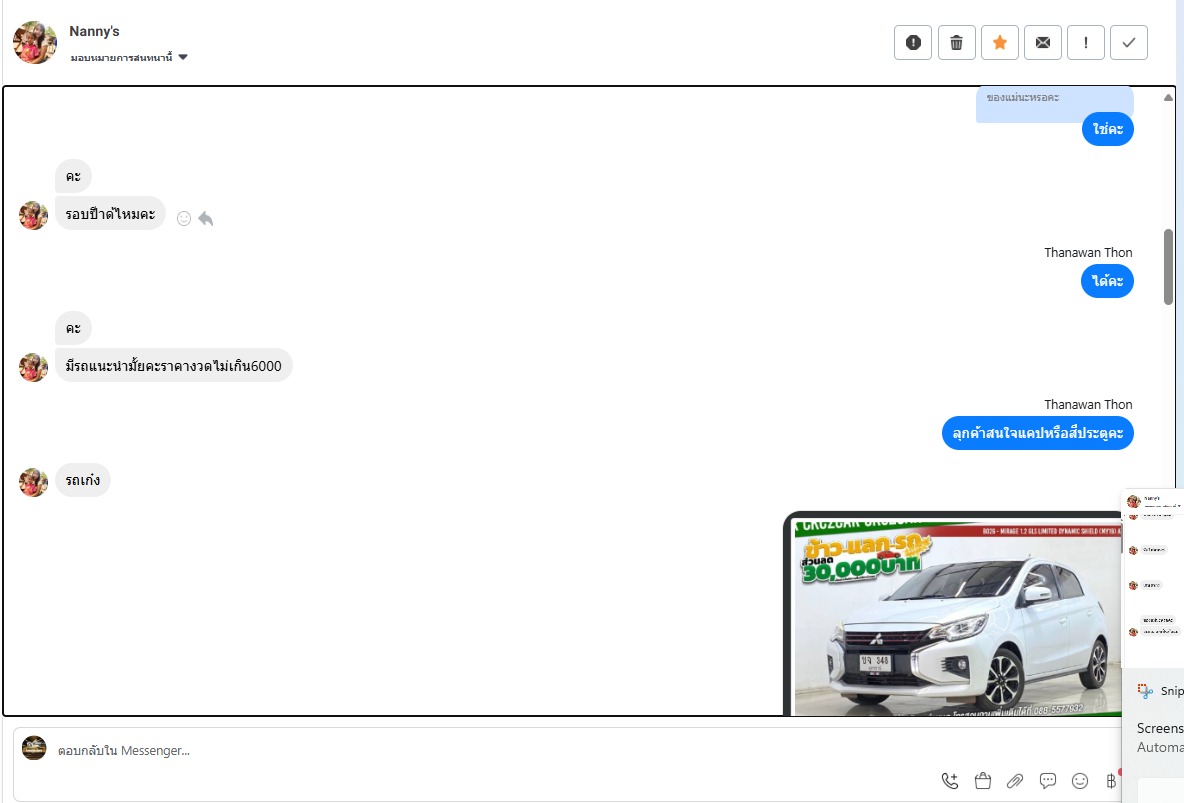Click the 'ลูกค้าสนใจแคปหรือสี่ประตูคะ' message
Image resolution: width=1184 pixels, height=803 pixels.
click(x=1038, y=433)
